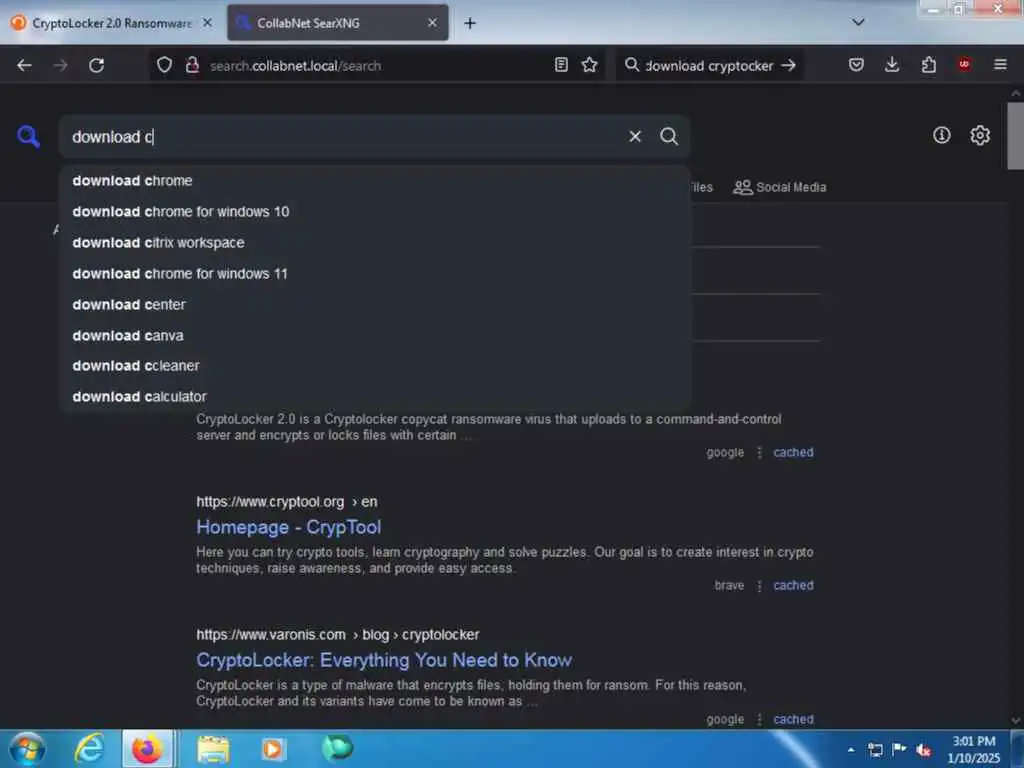Close the CryptoLocker 2.0 Ransomware tab
Screen dimensions: 1024x768
point(207,23)
